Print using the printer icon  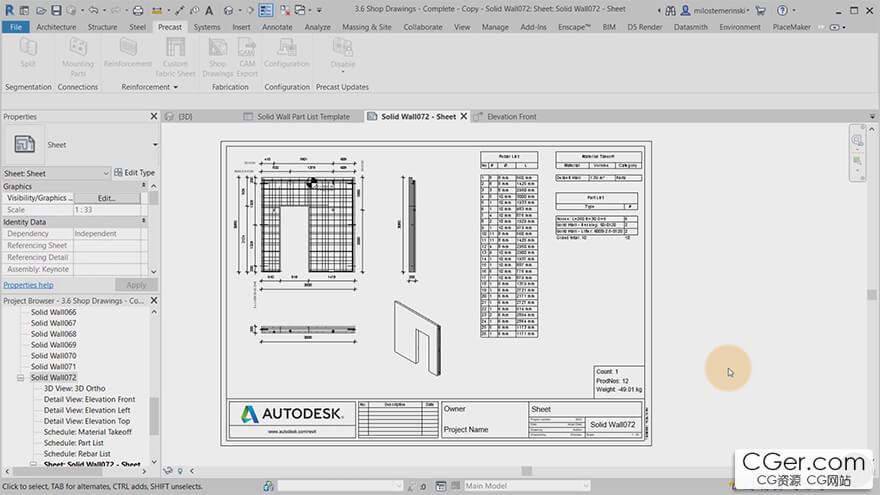(x=138, y=10)
